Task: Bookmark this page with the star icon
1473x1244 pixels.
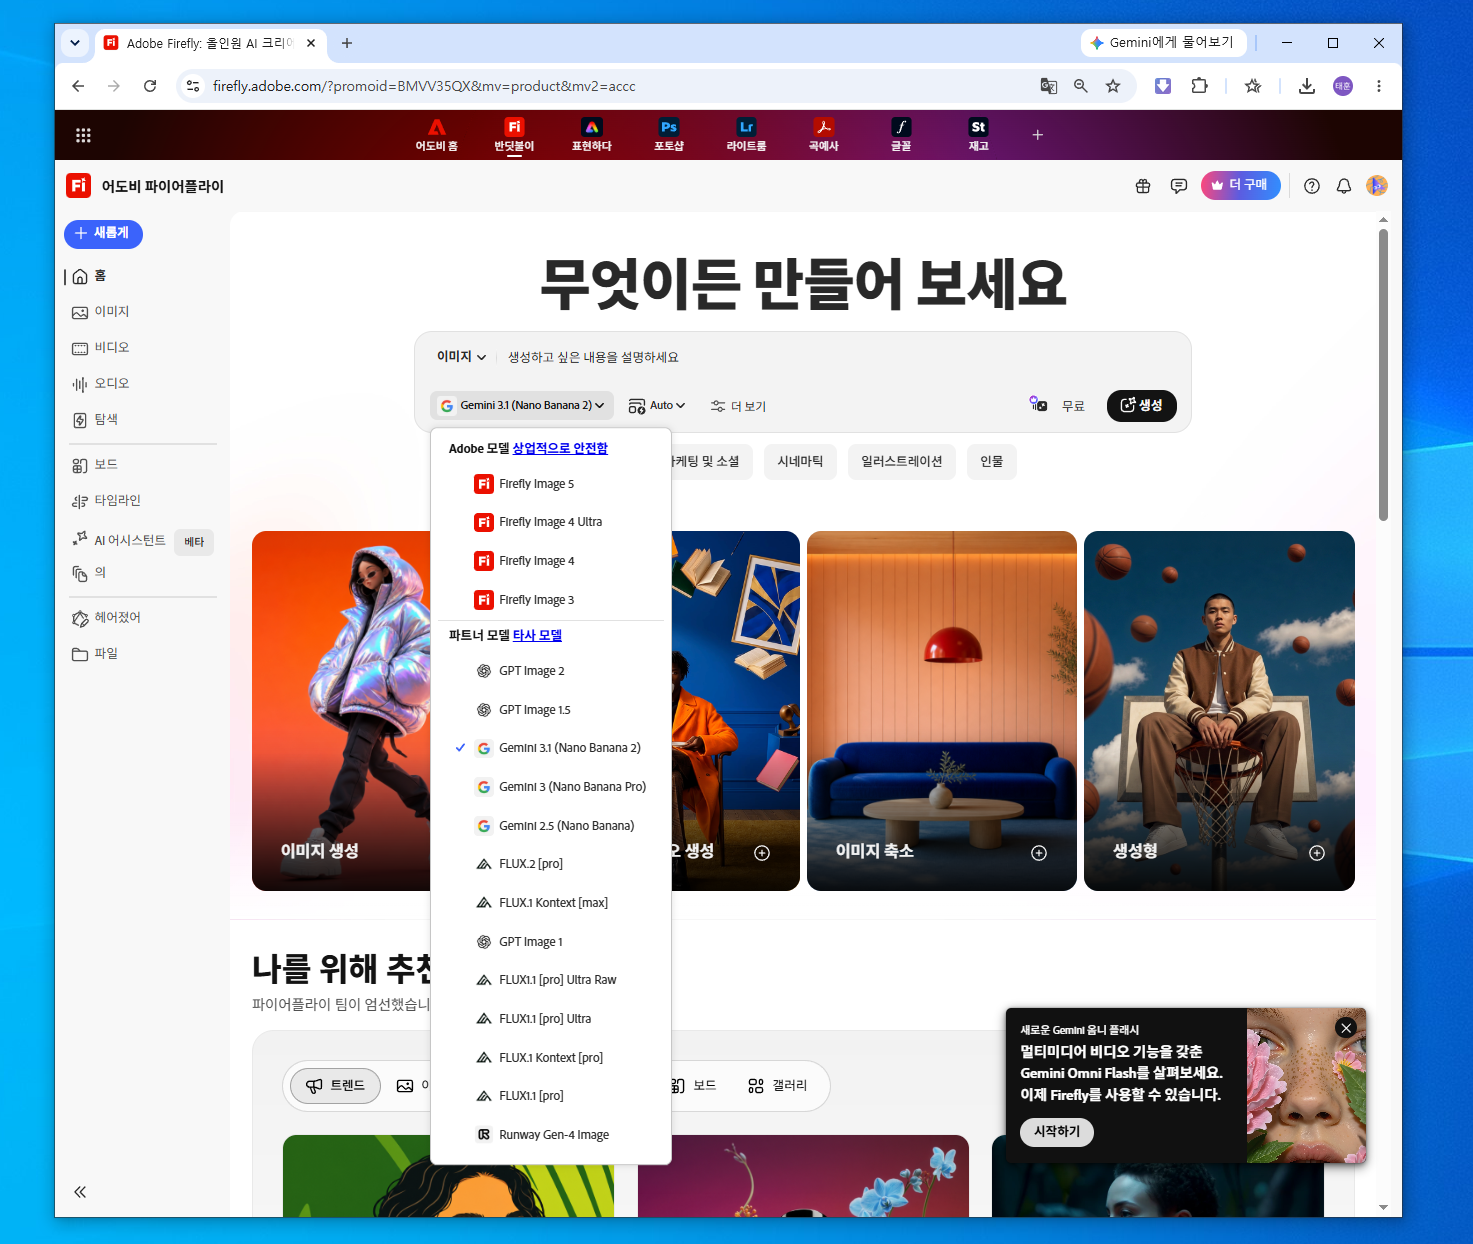Action: coord(1113,86)
